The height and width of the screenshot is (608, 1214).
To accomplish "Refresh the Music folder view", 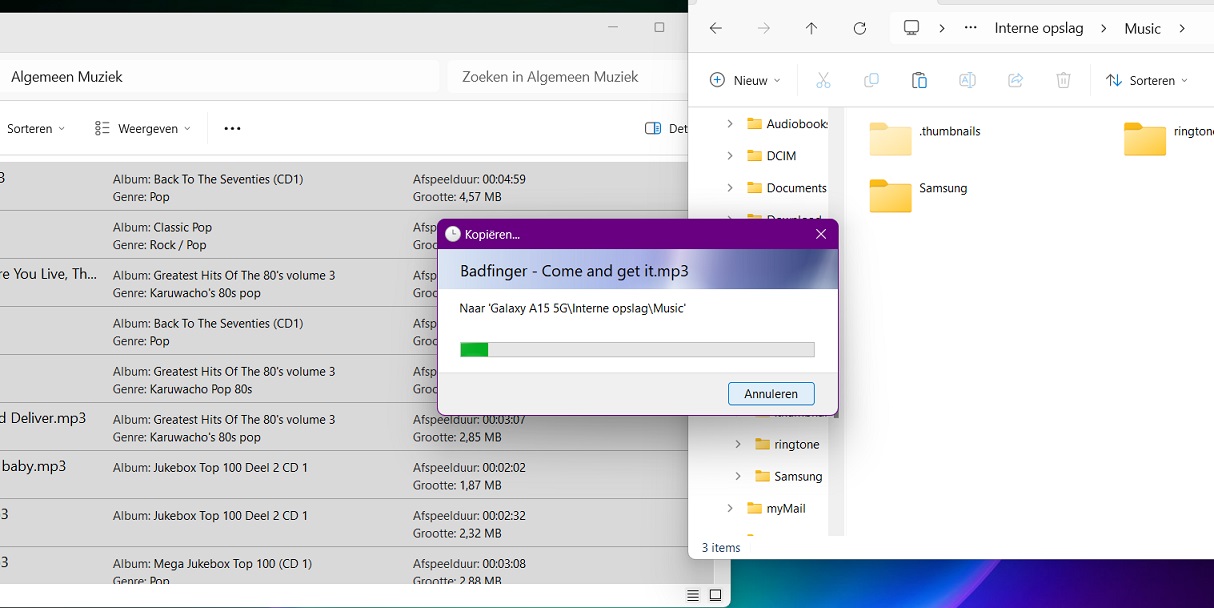I will 859,28.
